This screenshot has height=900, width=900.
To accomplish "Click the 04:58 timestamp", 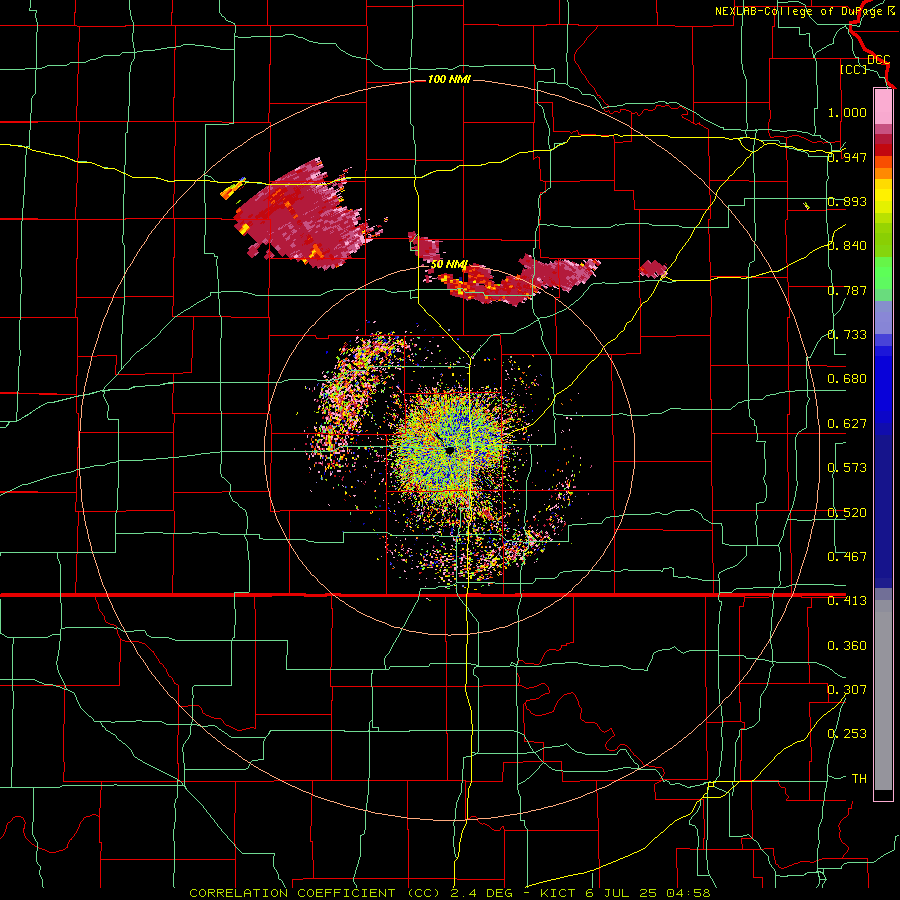I will coord(688,893).
